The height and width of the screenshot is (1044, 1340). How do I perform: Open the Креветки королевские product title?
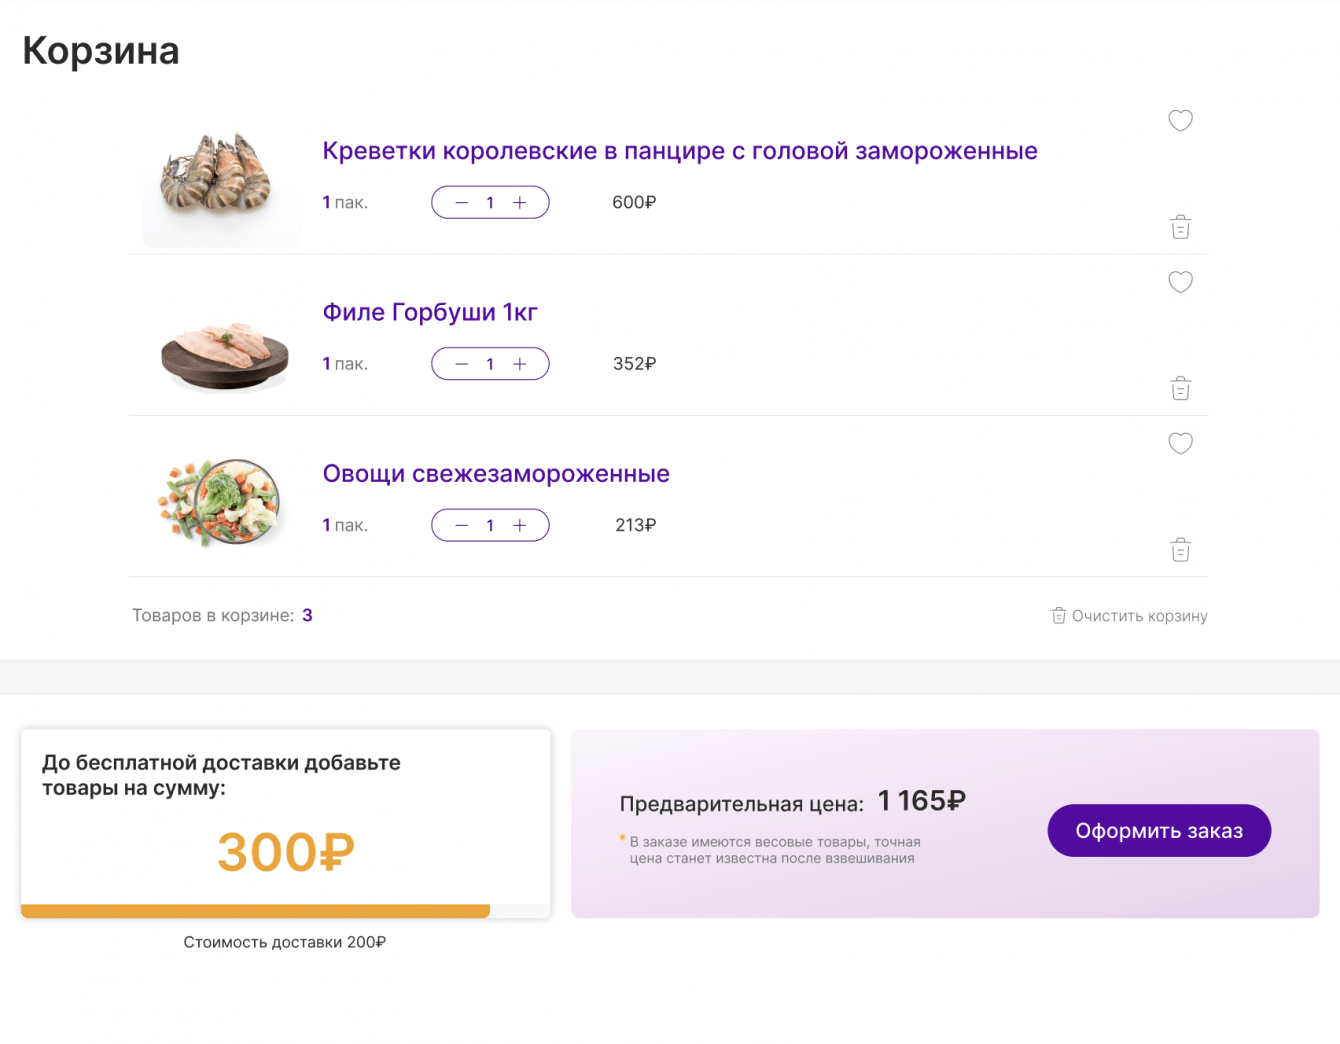point(679,151)
